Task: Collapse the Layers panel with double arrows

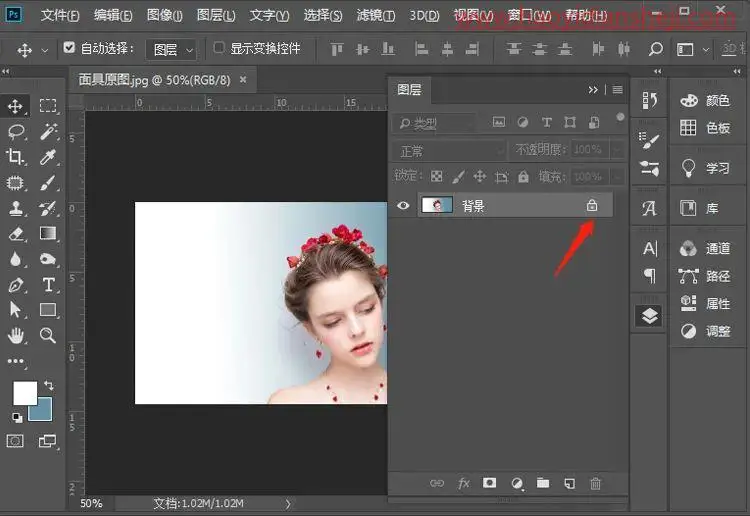Action: (x=593, y=89)
